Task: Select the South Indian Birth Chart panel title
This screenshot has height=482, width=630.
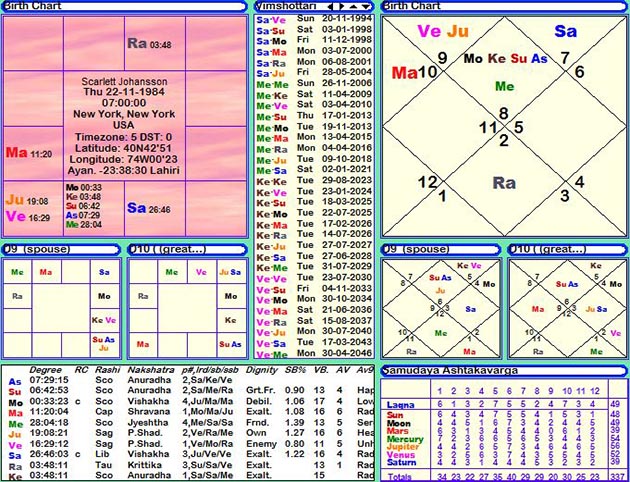Action: pyautogui.click(x=33, y=6)
